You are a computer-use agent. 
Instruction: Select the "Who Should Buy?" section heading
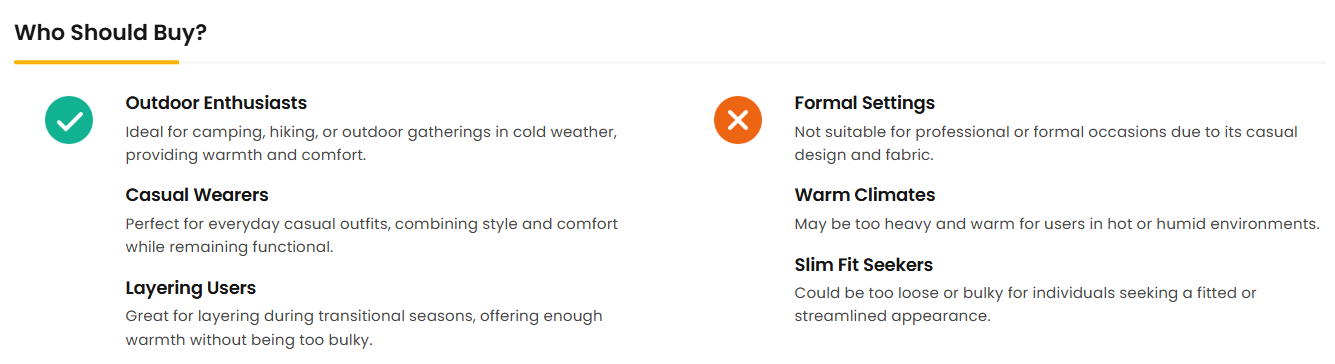(x=111, y=32)
